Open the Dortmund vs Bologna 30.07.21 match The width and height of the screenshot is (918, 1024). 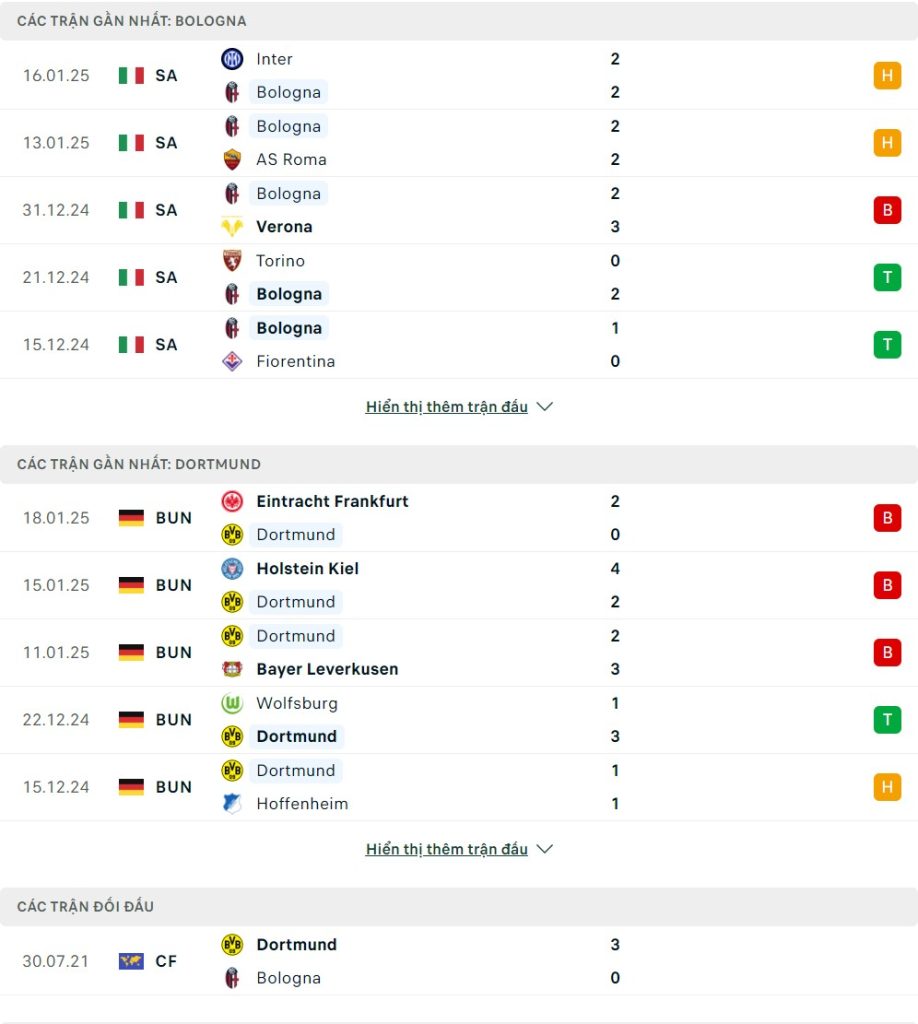click(459, 961)
